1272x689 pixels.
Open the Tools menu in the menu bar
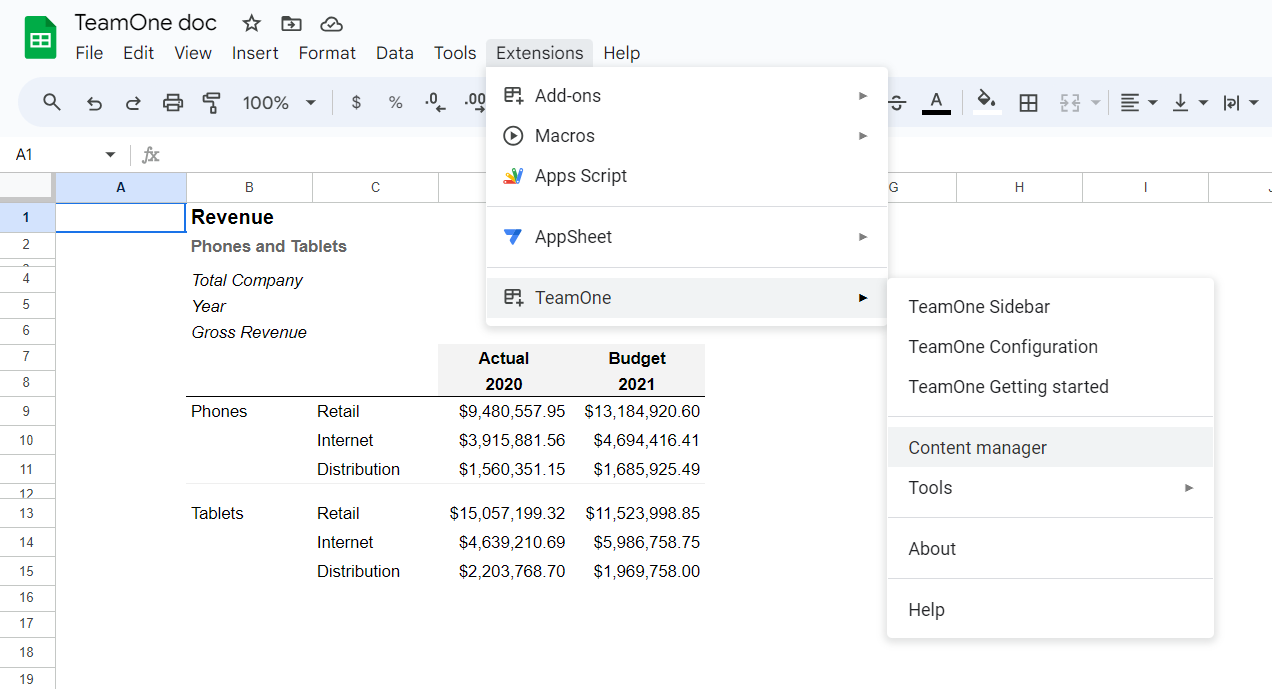(455, 53)
